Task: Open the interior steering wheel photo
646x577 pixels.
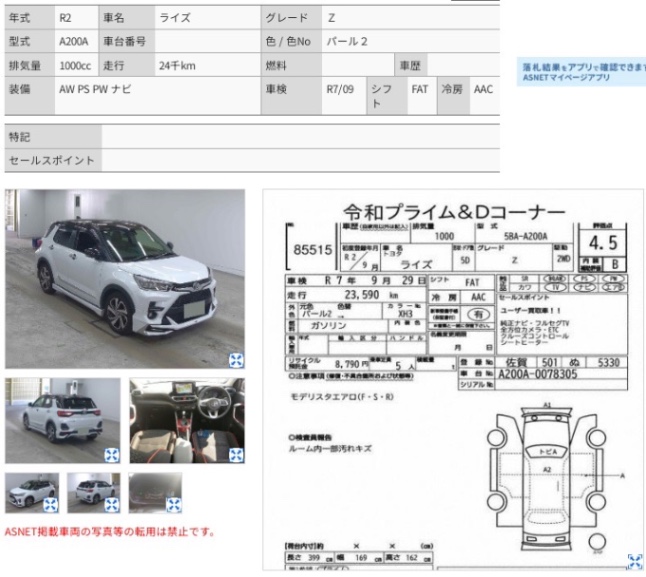Action: point(187,420)
